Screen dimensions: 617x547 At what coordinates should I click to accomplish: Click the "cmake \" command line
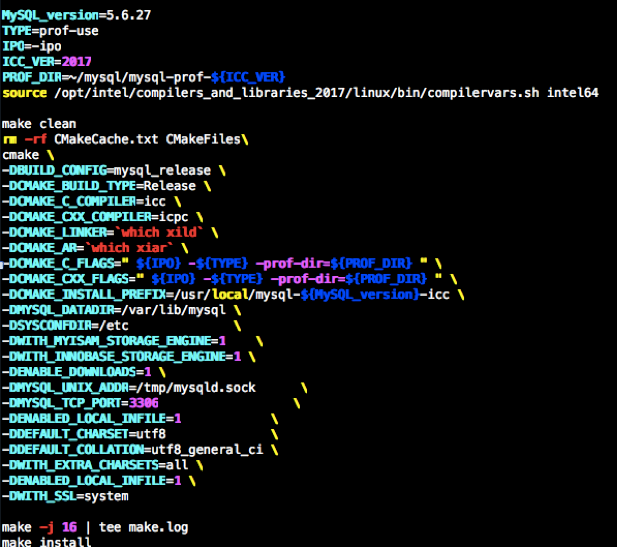28,155
